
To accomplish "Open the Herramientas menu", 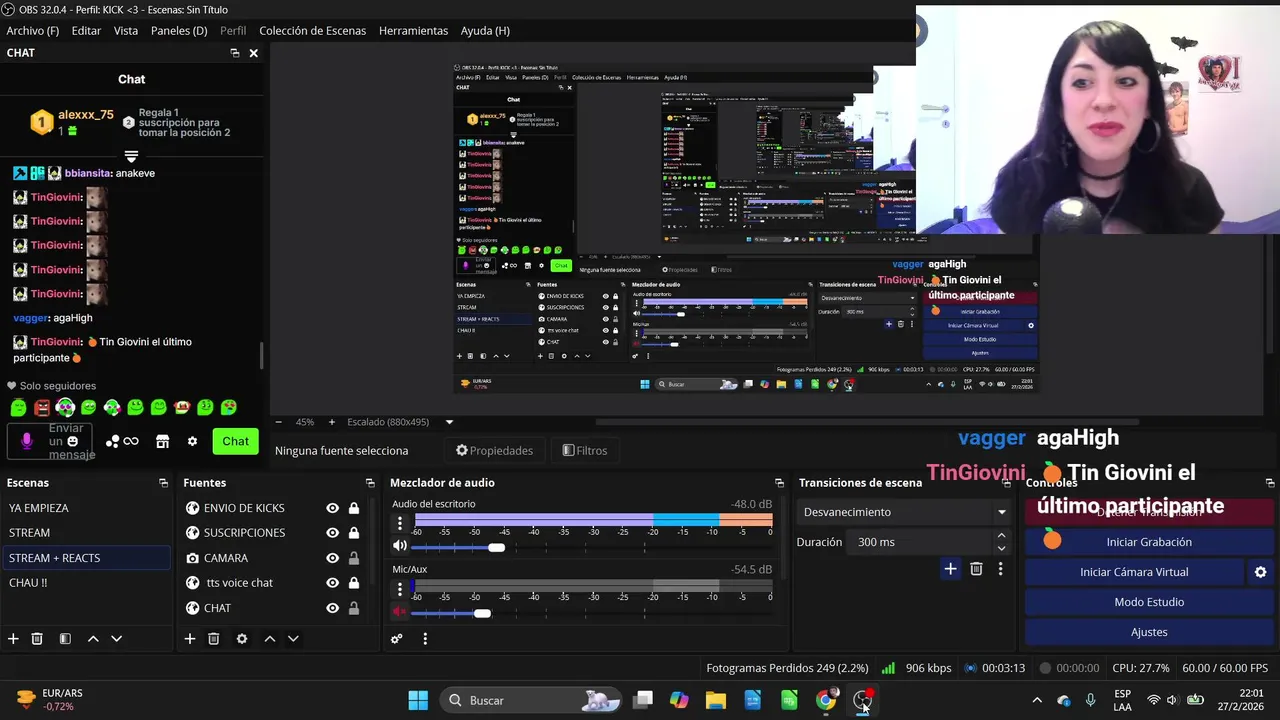I will [x=413, y=31].
